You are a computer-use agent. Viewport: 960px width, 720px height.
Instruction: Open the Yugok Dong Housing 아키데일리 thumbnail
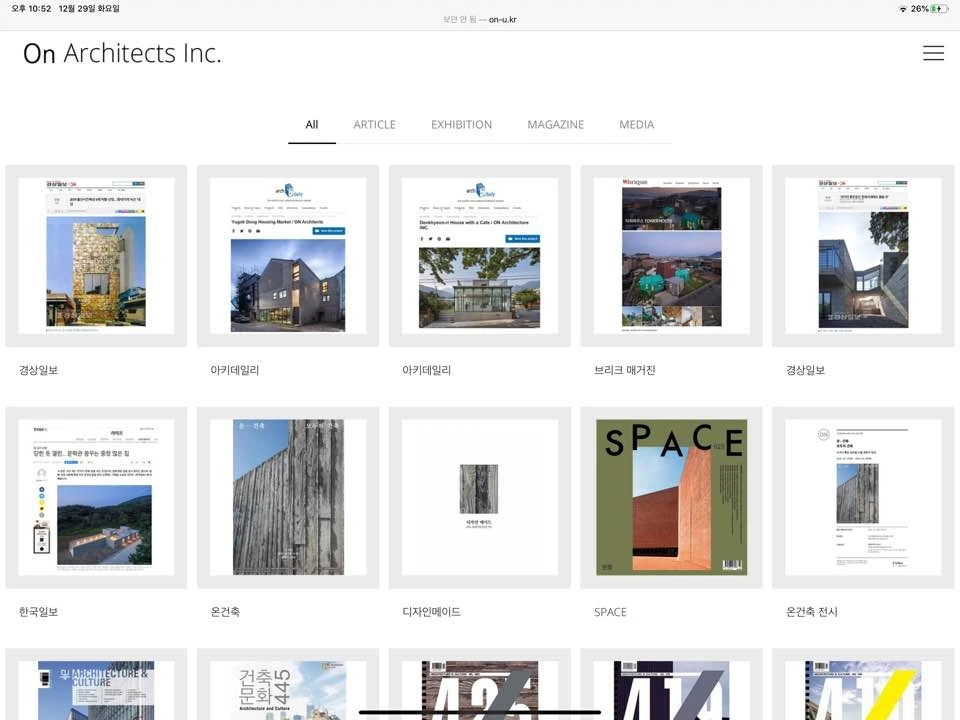click(288, 255)
